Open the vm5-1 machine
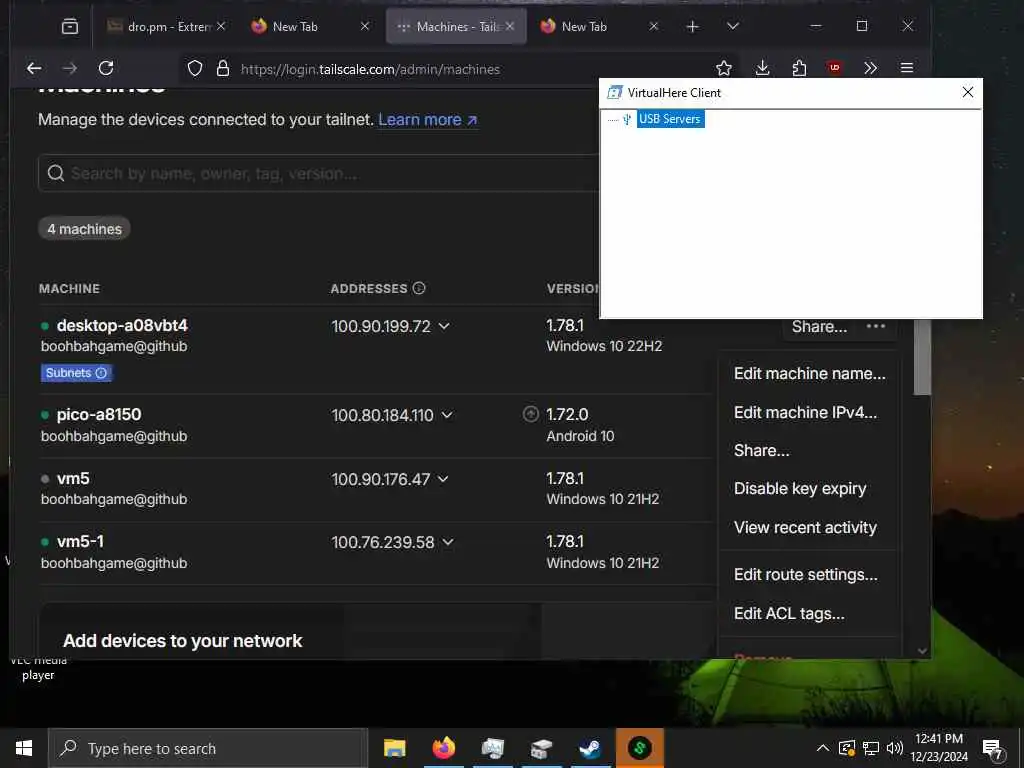This screenshot has width=1024, height=768. (80, 541)
